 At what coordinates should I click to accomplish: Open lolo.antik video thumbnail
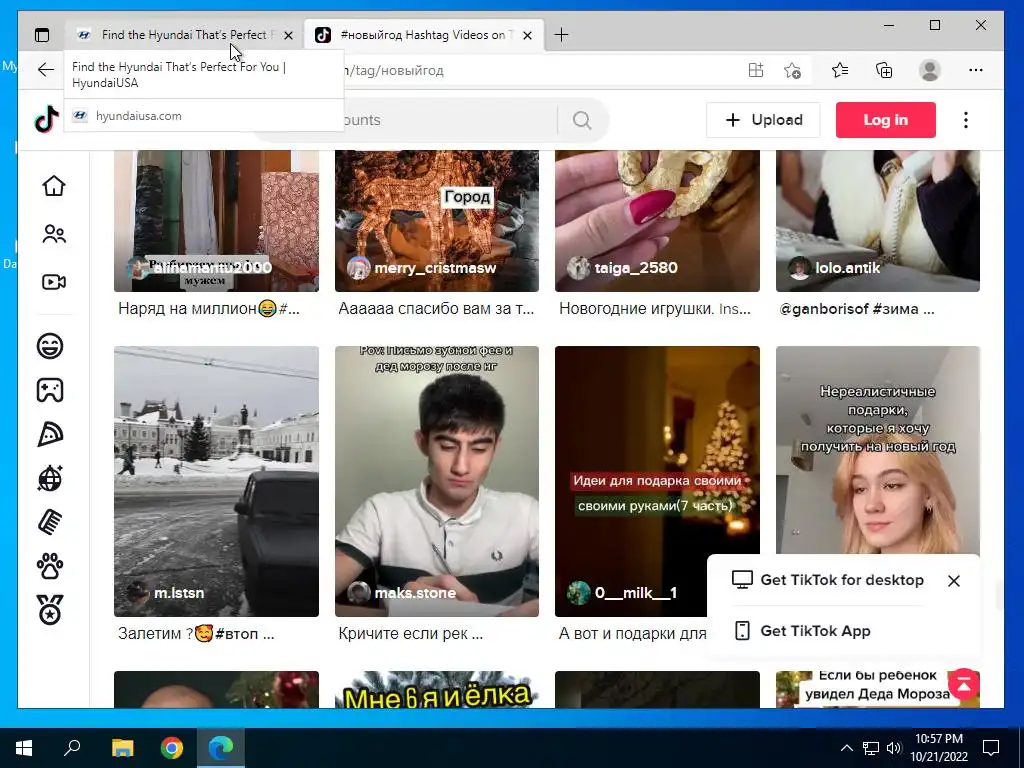coord(878,221)
